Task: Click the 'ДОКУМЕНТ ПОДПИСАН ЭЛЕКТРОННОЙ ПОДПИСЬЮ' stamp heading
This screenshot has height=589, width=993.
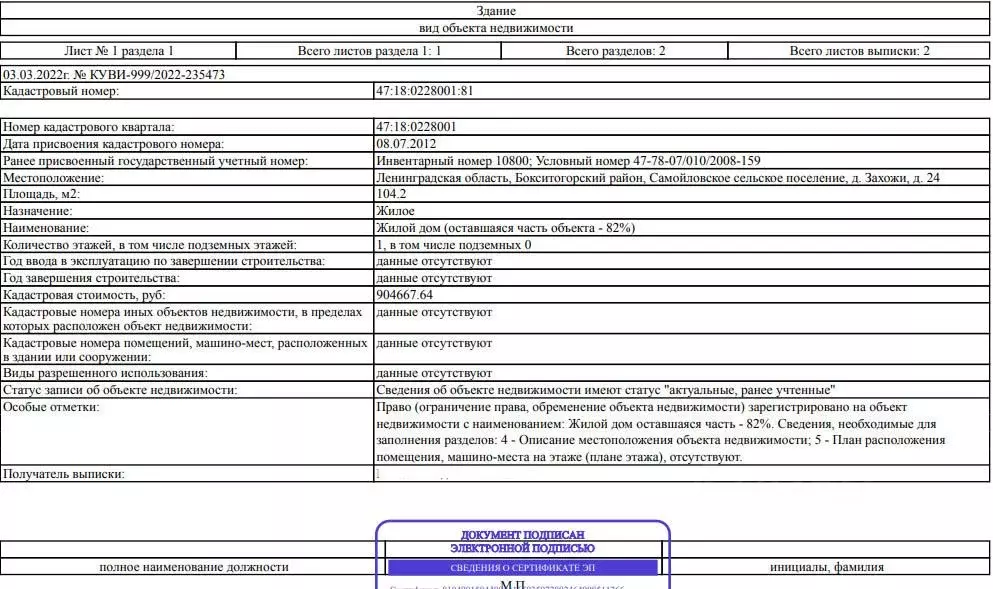Action: 522,542
